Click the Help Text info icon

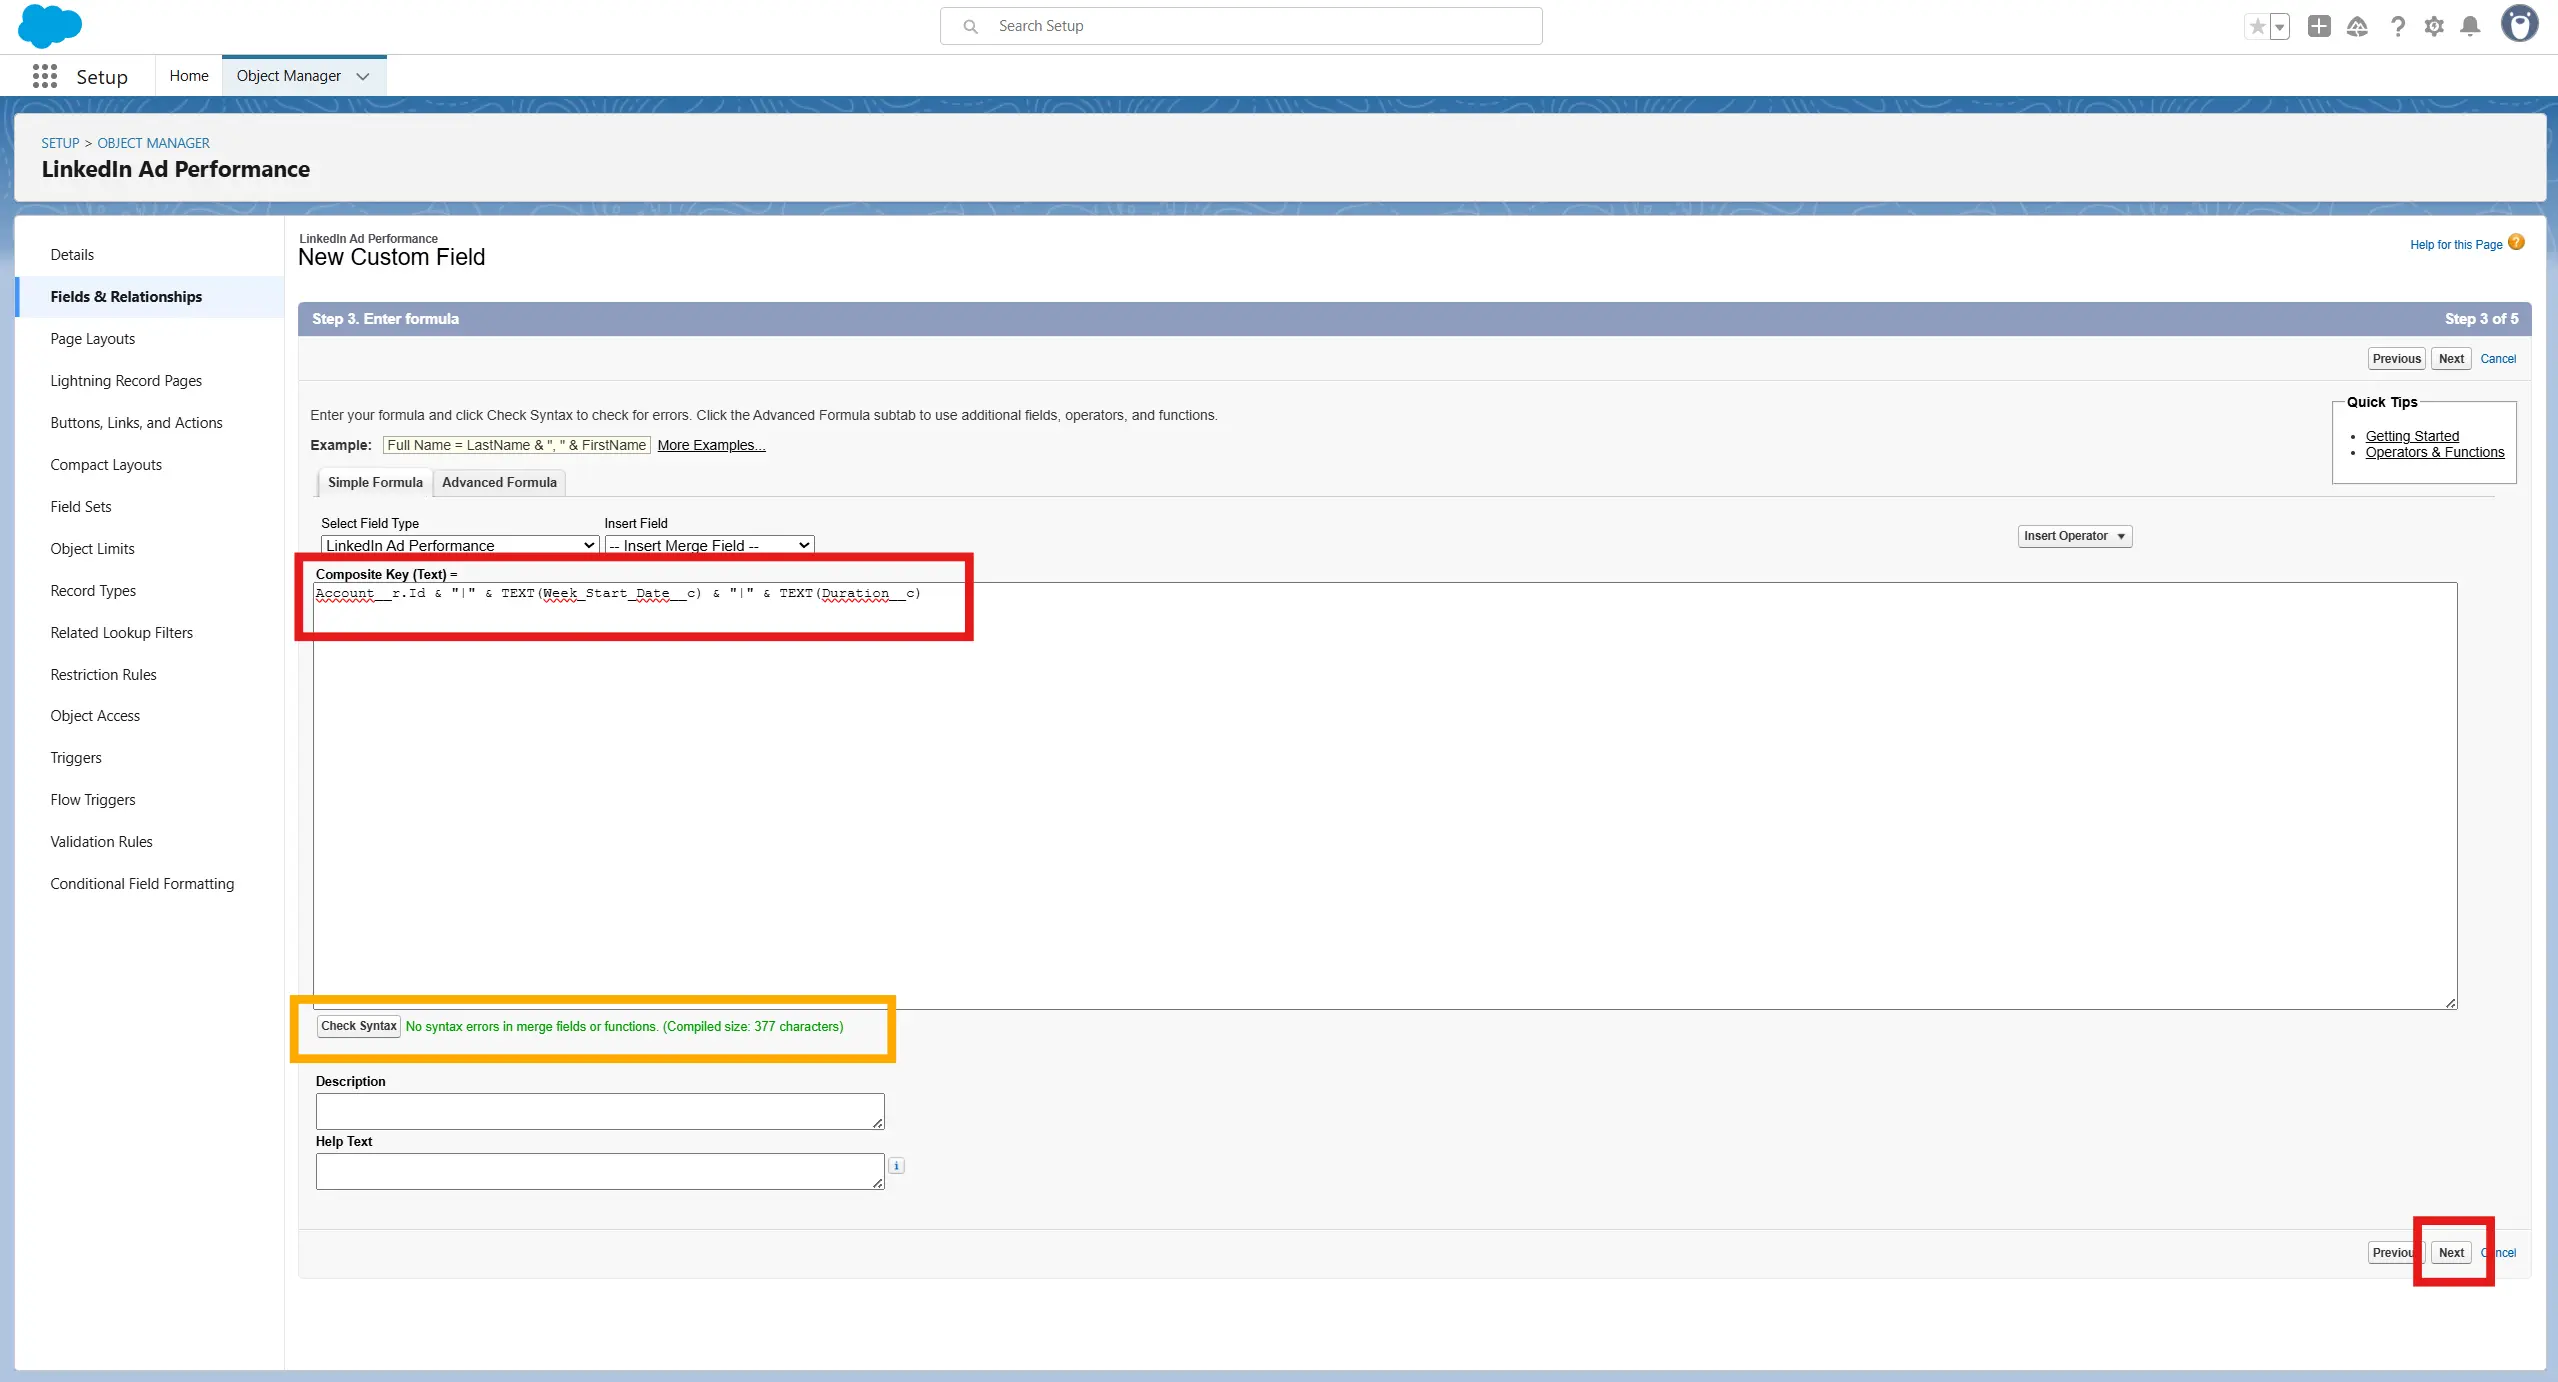[x=897, y=1165]
